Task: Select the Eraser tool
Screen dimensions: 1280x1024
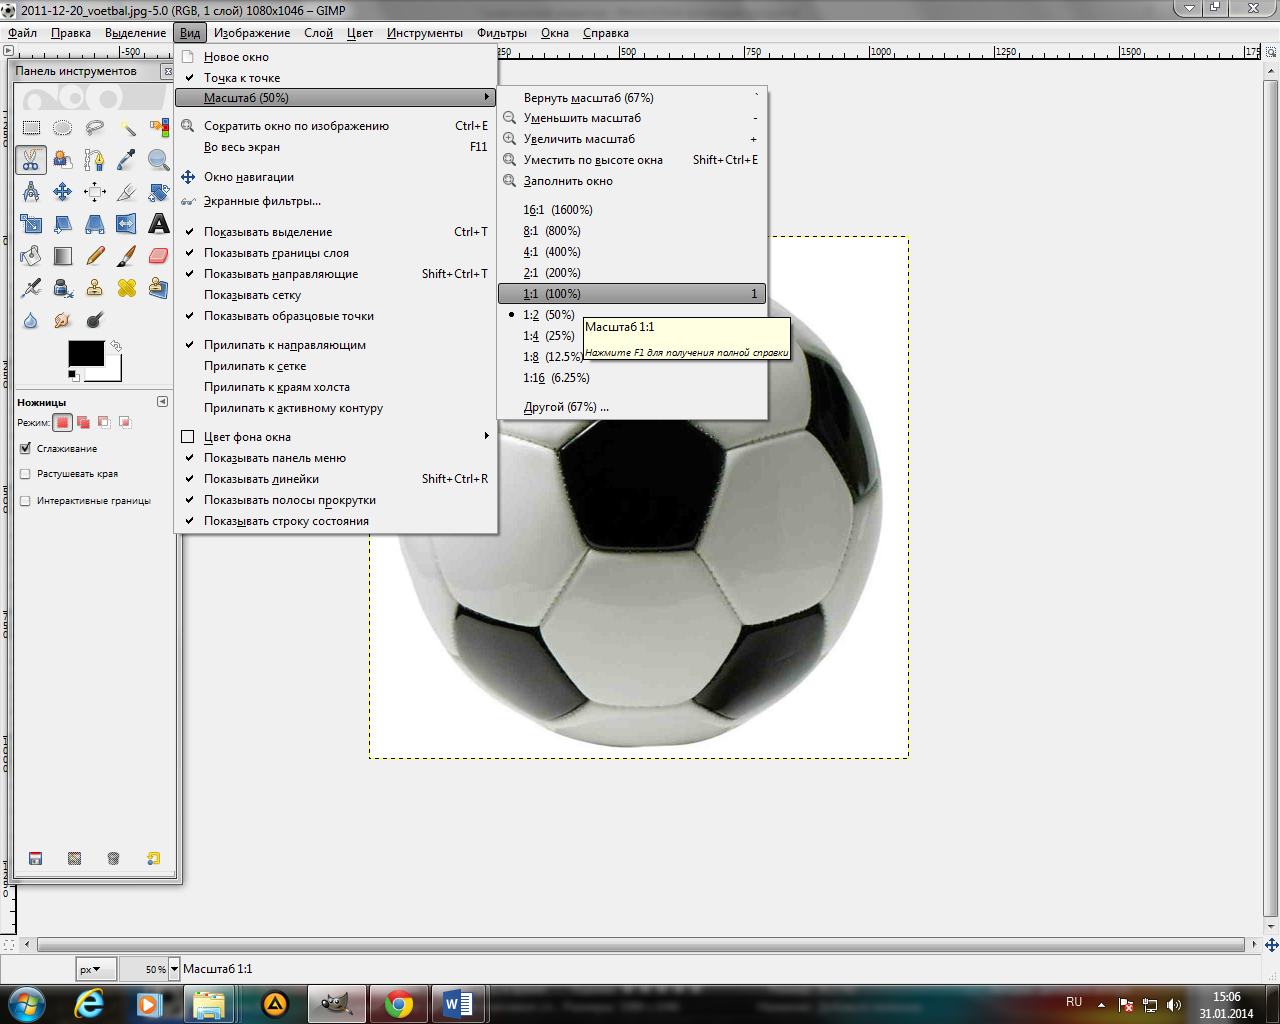Action: click(x=158, y=257)
